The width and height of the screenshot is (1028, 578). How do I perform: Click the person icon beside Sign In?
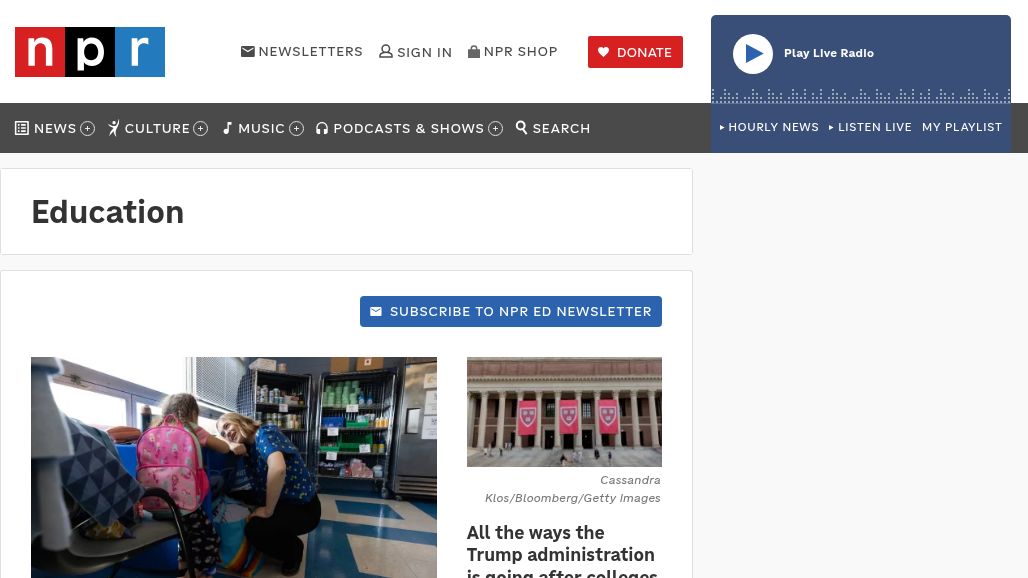pos(386,51)
